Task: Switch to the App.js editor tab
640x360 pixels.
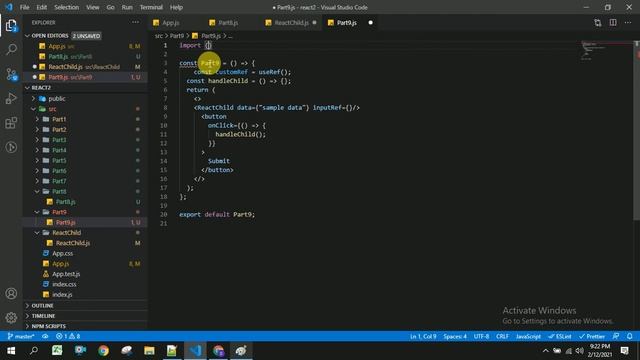Action: pos(171,23)
